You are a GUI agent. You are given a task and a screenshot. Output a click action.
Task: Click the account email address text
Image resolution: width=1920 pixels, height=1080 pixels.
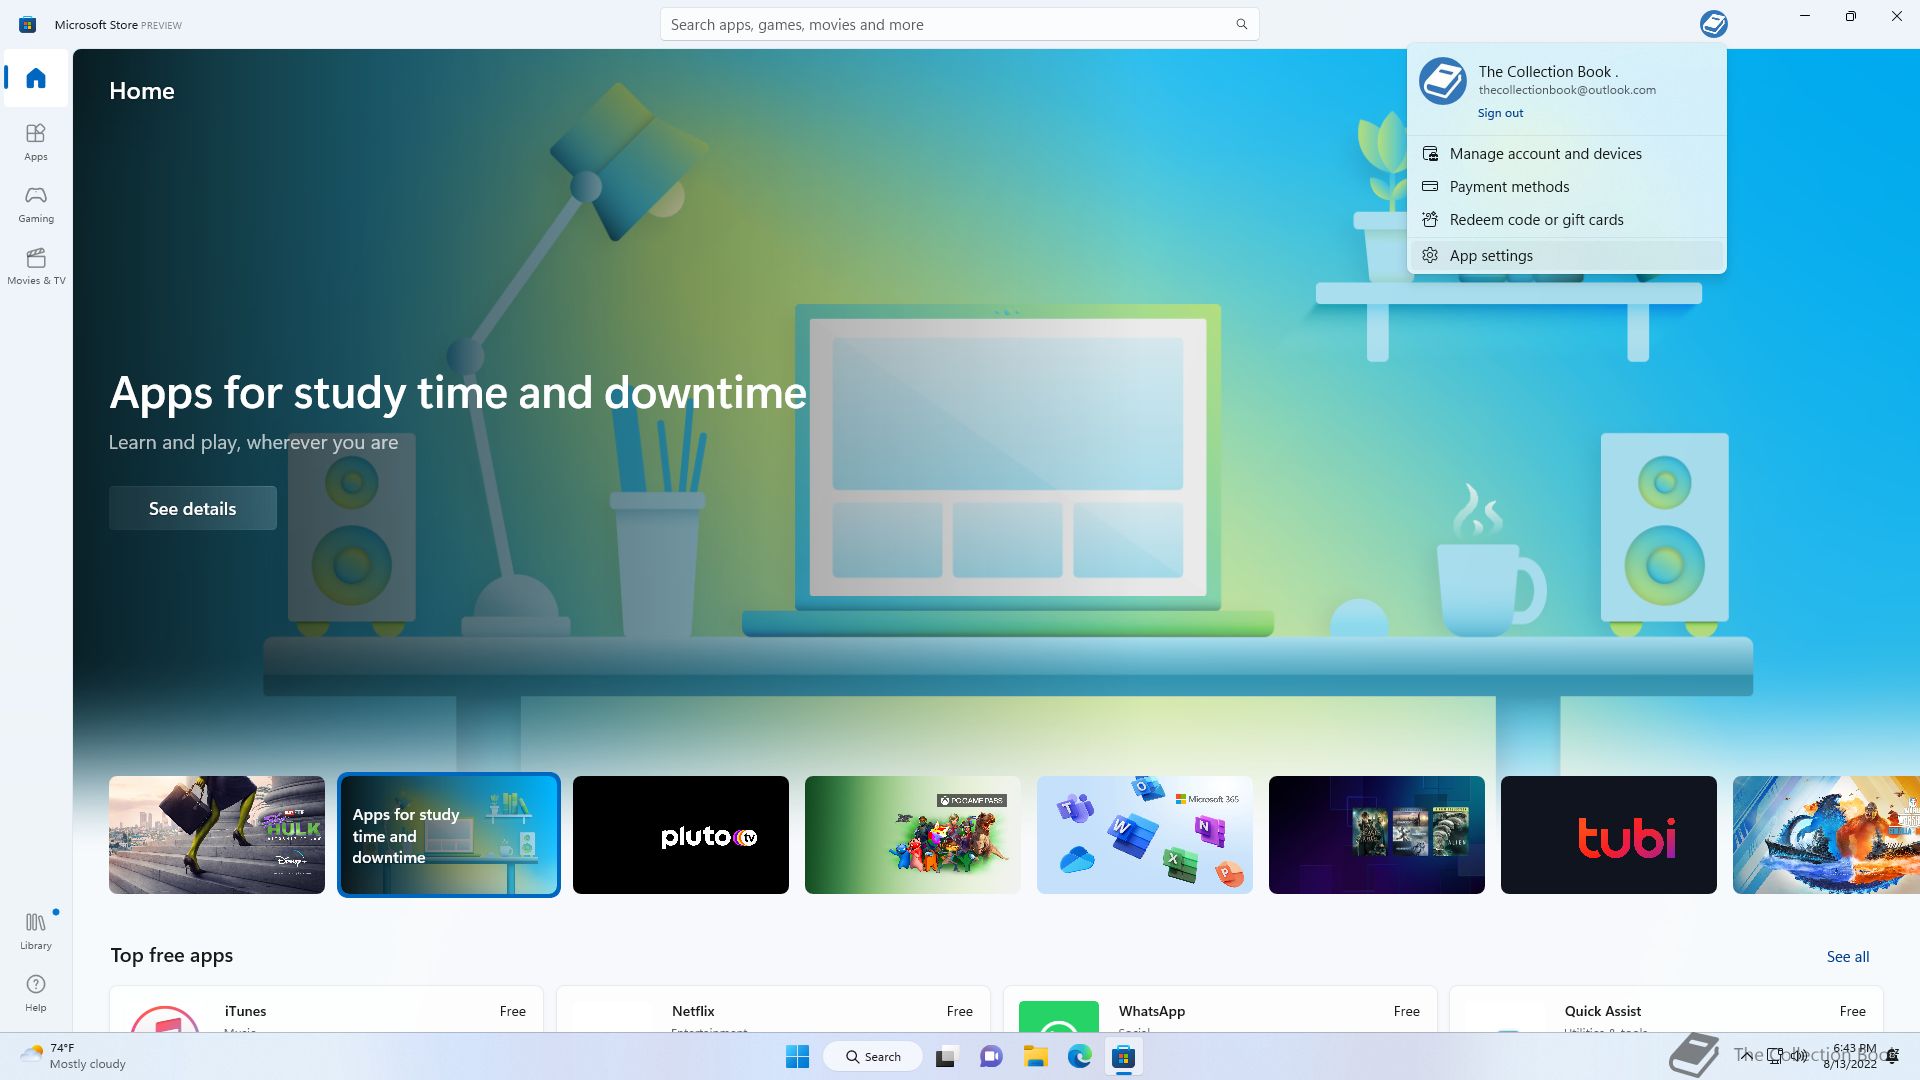(x=1567, y=90)
